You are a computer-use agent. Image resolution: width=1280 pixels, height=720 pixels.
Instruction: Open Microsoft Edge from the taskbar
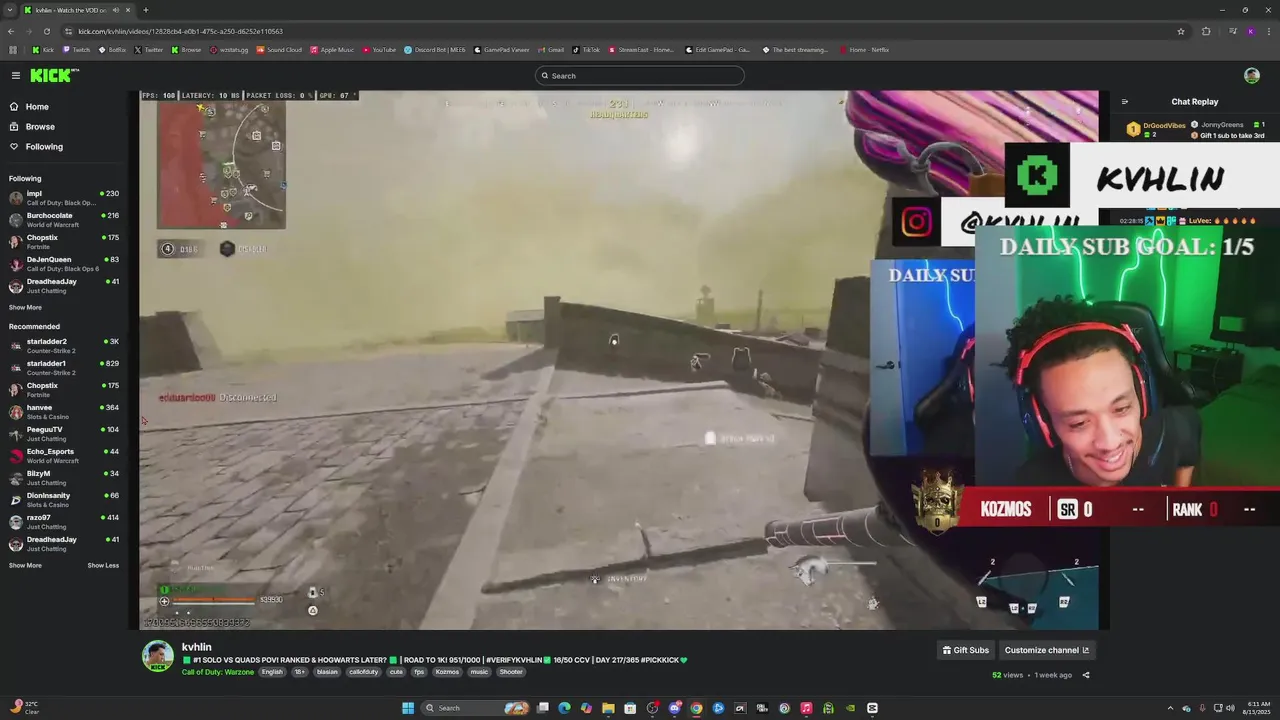(564, 708)
